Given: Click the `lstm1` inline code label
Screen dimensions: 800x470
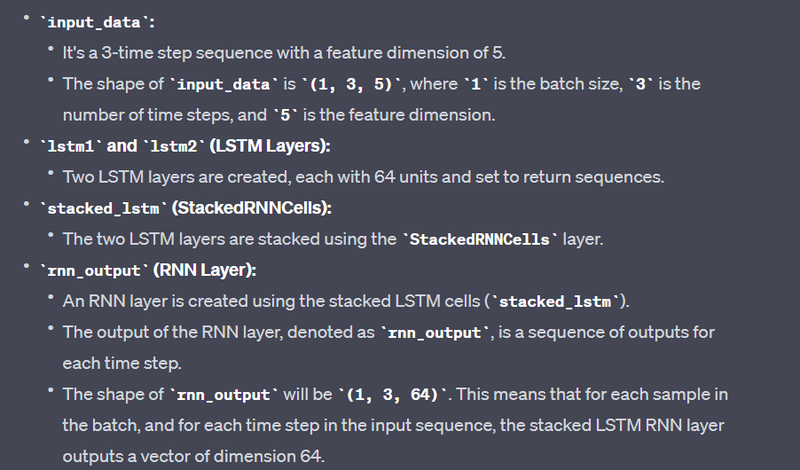Looking at the screenshot, I should (x=71, y=146).
